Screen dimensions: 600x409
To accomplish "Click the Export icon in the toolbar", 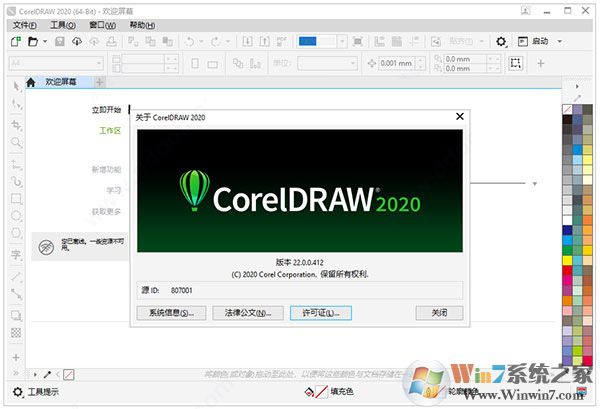I will point(264,41).
